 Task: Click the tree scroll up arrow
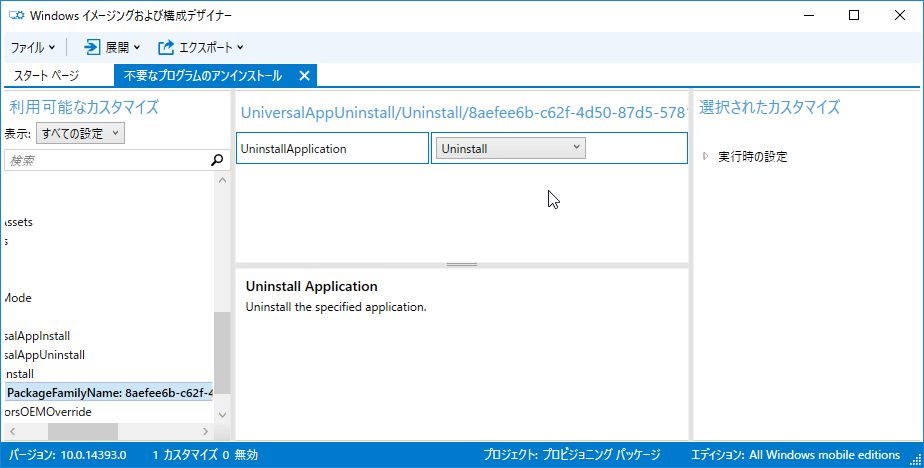coord(222,180)
